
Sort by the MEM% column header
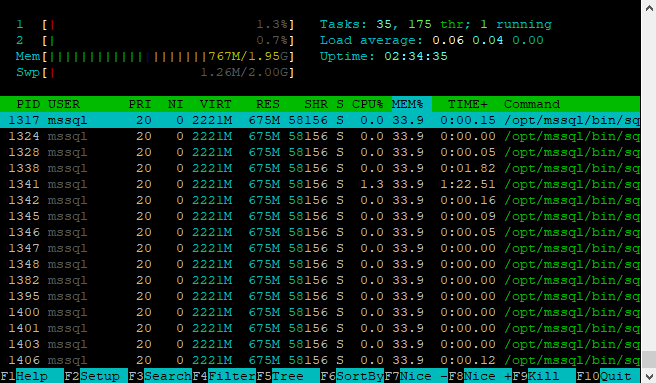click(x=407, y=104)
